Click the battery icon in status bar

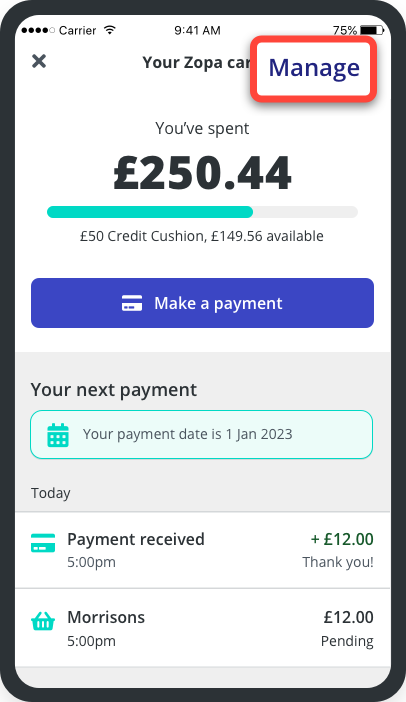tap(372, 30)
